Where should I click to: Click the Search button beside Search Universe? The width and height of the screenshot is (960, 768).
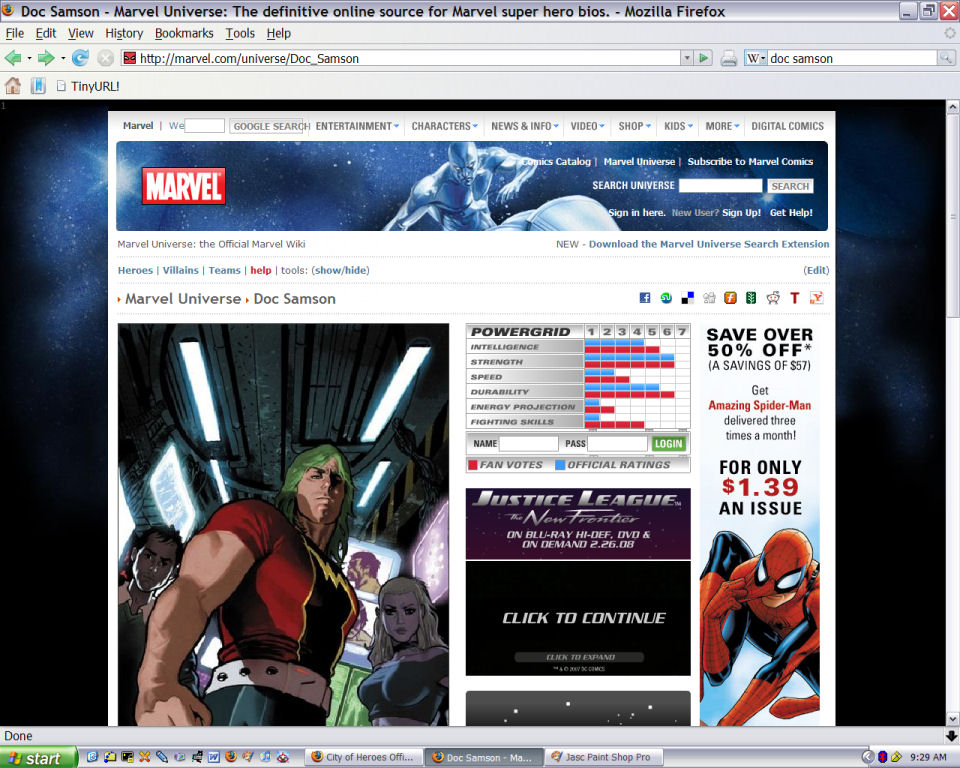790,186
